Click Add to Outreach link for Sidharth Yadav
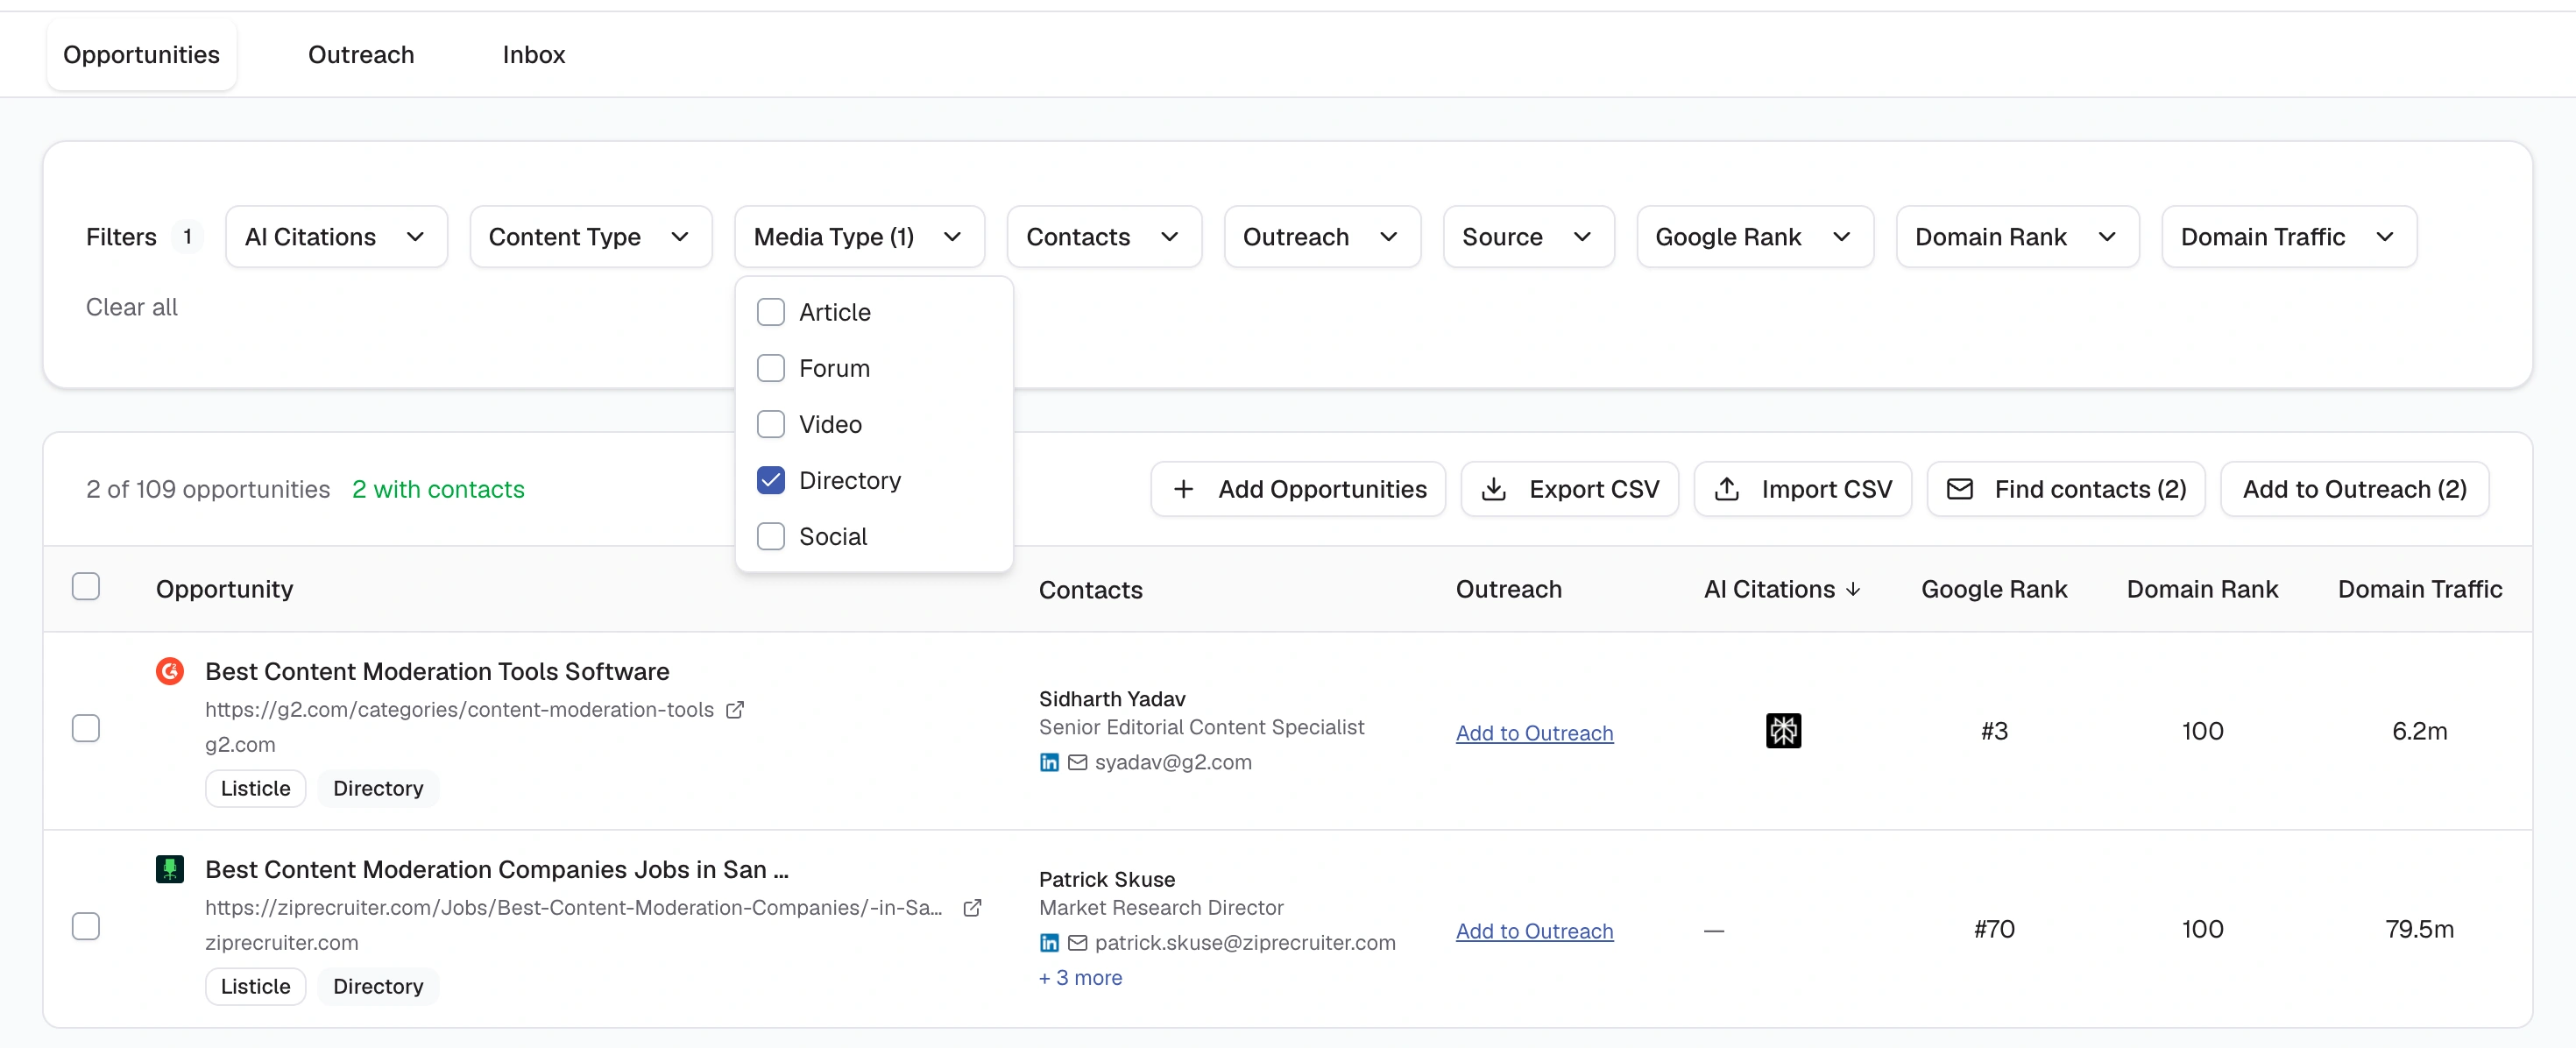The height and width of the screenshot is (1048, 2576). click(x=1534, y=733)
